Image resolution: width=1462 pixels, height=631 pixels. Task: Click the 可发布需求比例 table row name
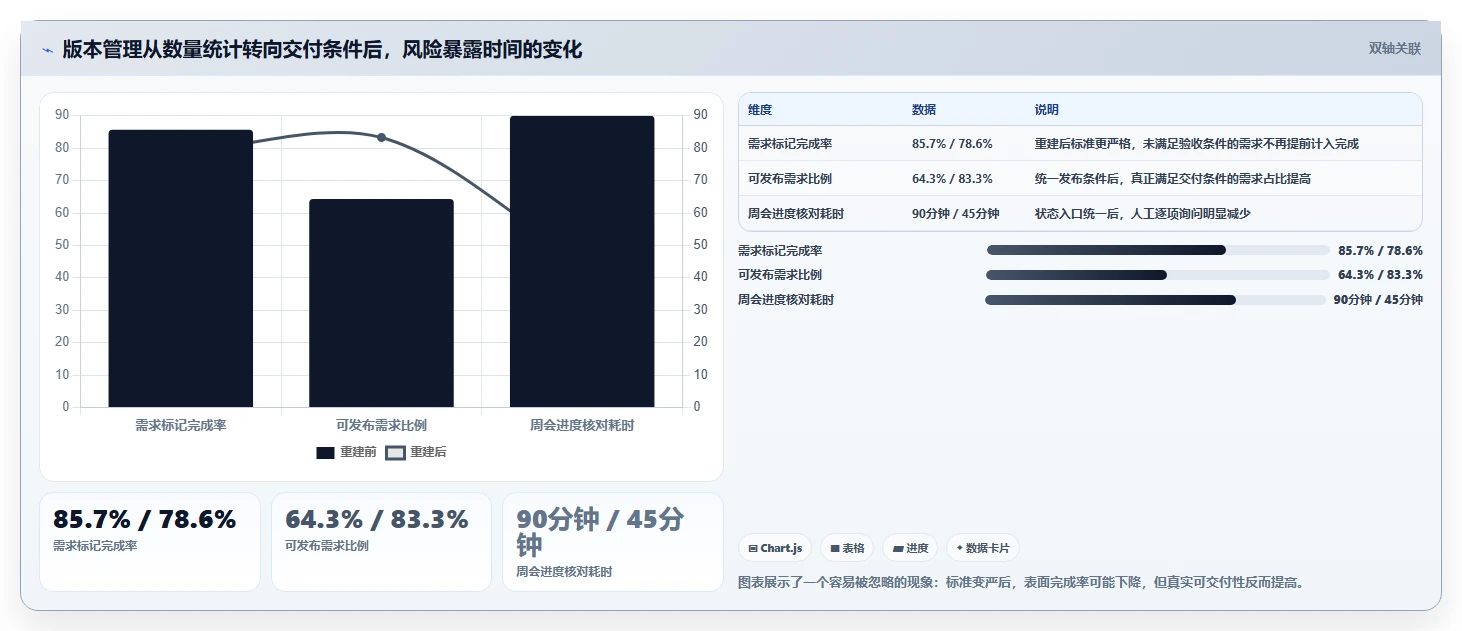(790, 179)
